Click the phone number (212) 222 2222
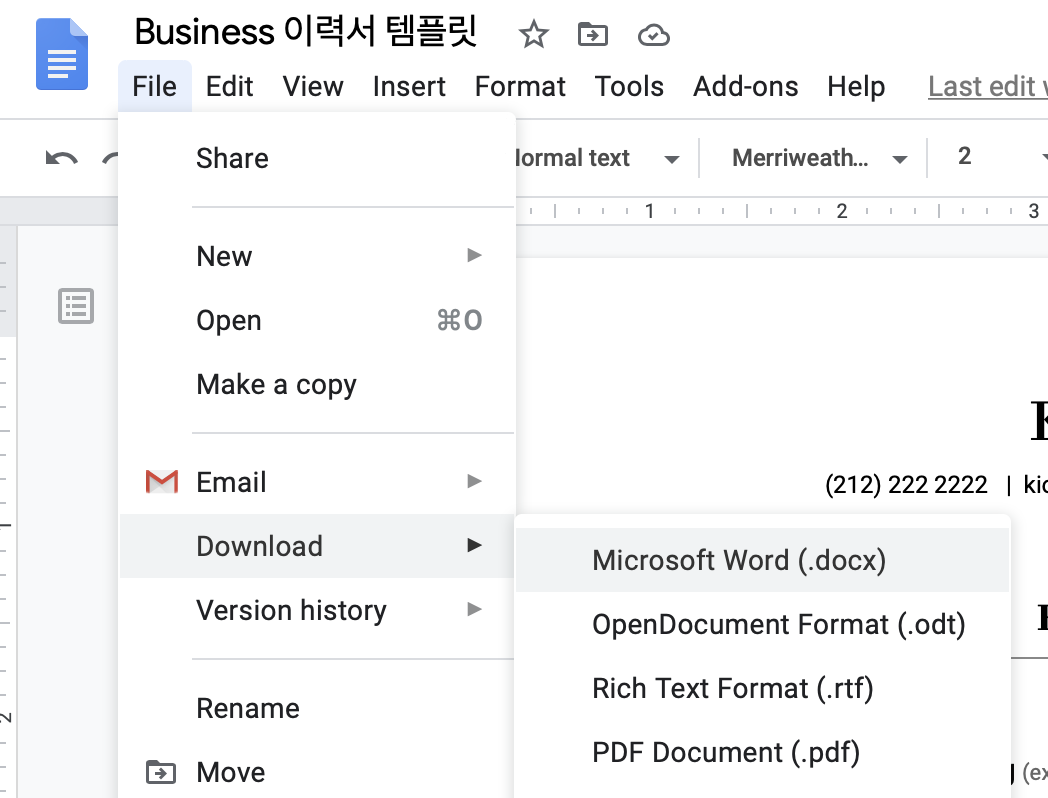 tap(906, 485)
